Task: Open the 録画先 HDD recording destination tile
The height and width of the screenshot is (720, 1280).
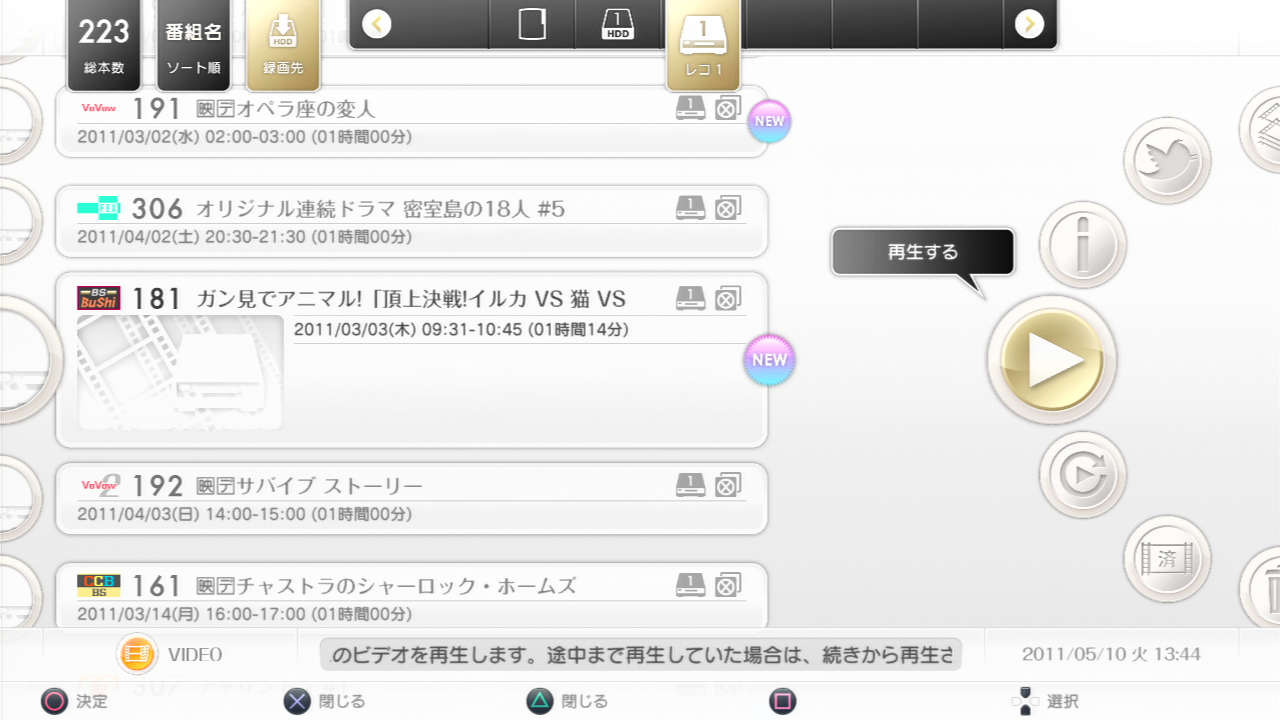Action: (283, 45)
